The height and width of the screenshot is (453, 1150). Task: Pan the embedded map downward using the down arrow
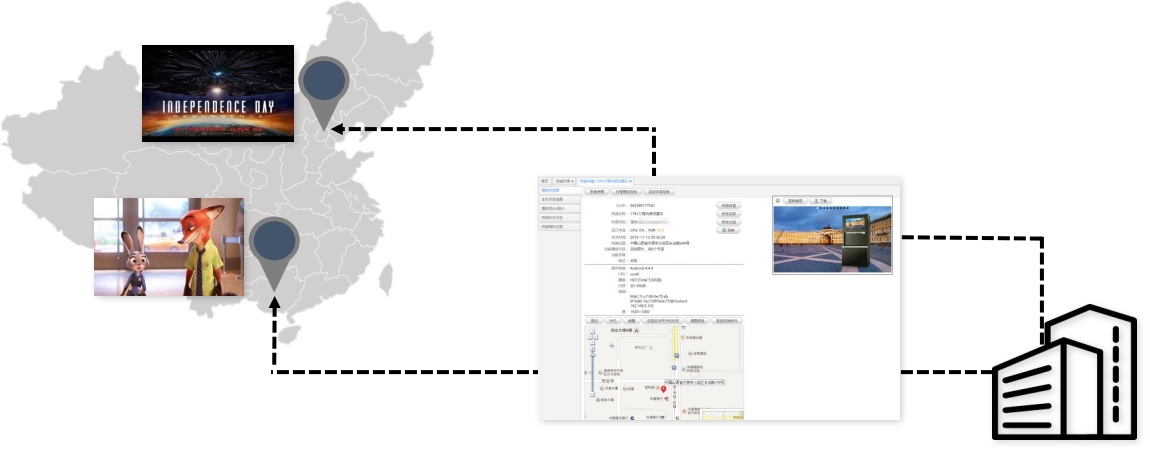pyautogui.click(x=593, y=342)
